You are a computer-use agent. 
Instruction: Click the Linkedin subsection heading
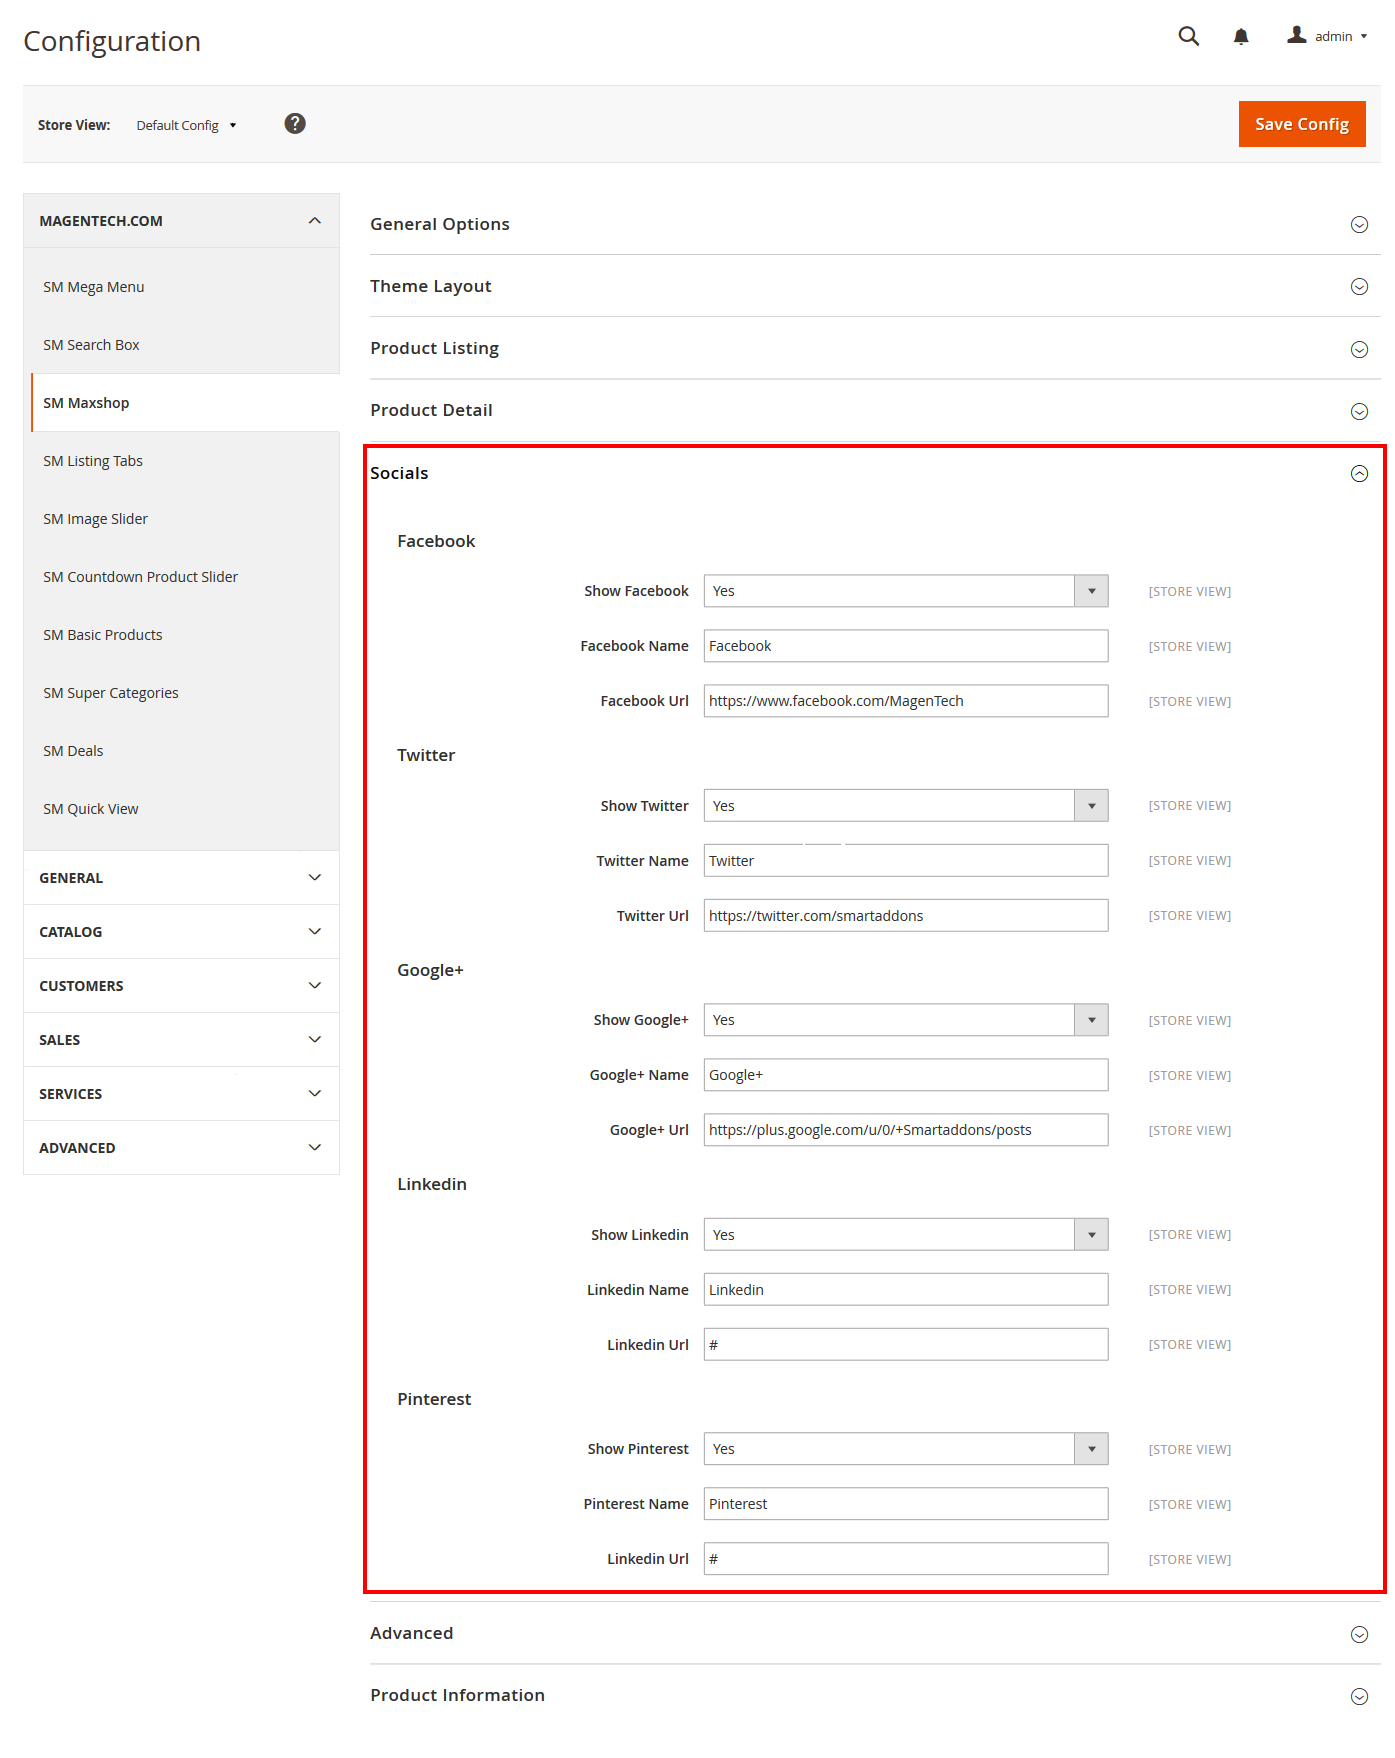(x=432, y=1184)
